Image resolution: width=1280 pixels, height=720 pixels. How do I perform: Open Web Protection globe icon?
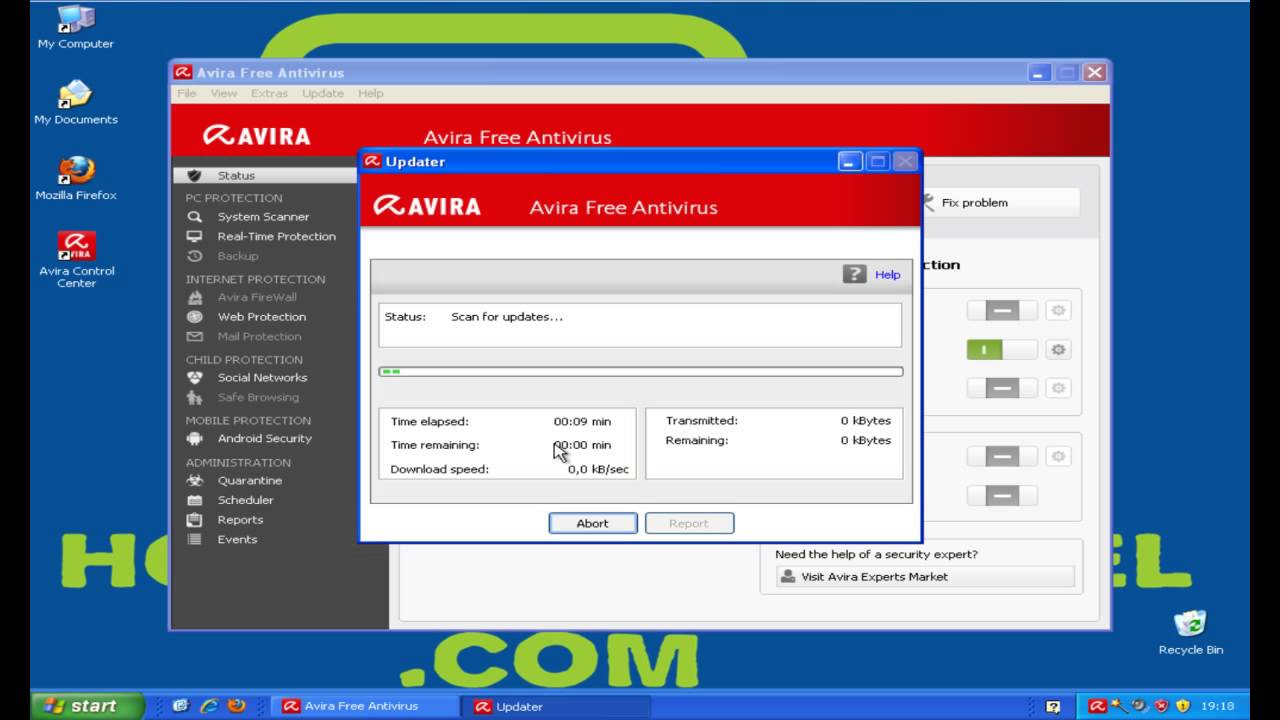tap(195, 316)
